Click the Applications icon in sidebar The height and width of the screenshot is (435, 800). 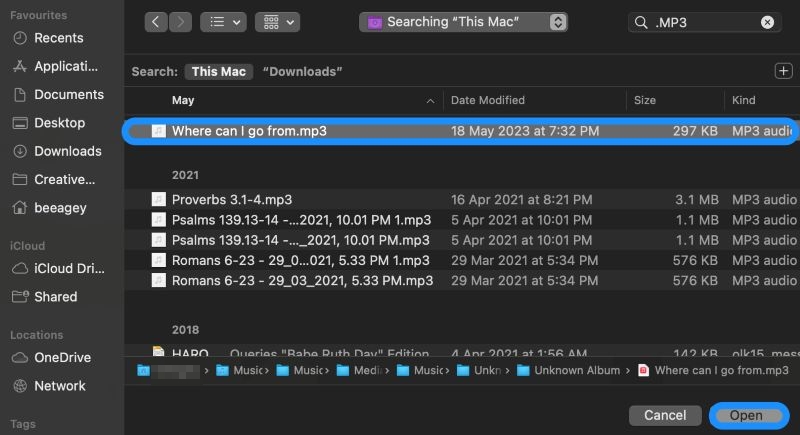[x=20, y=66]
